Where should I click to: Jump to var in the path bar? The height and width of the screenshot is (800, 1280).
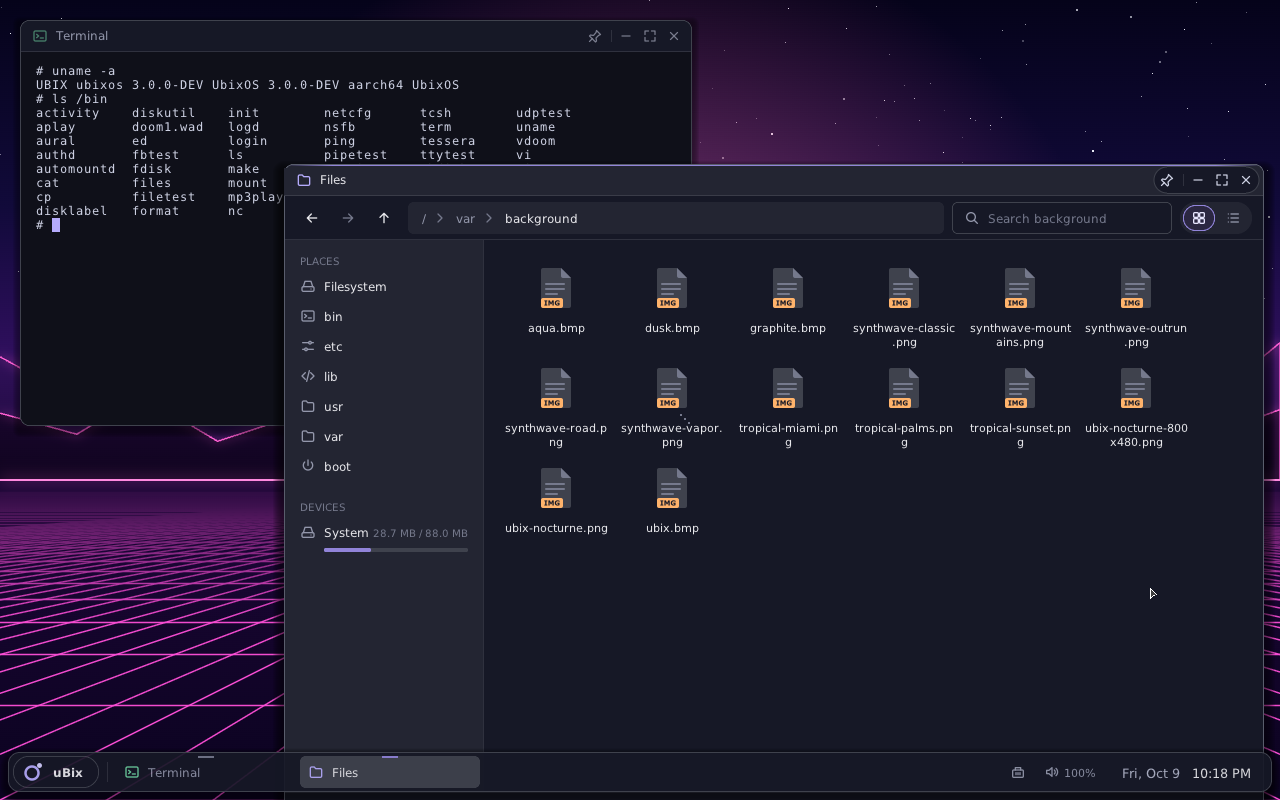(x=465, y=218)
